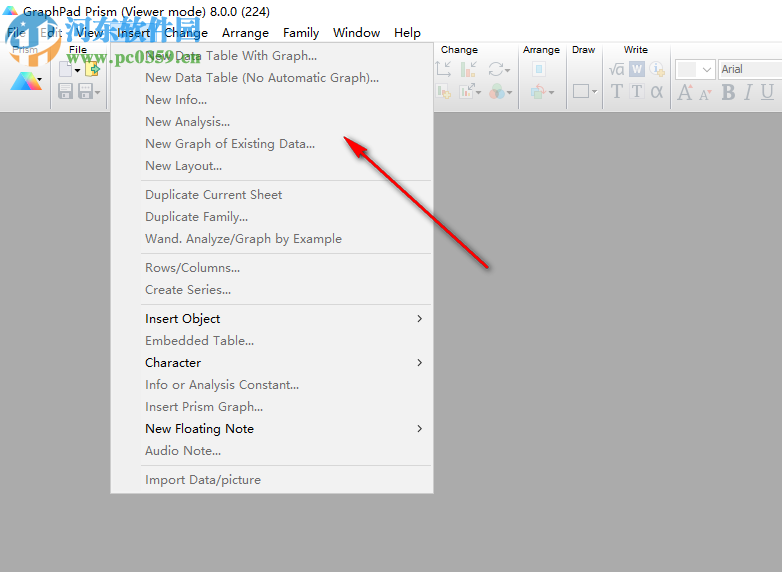Click the Format Graph bars icon in the Change group
The height and width of the screenshot is (572, 782).
coord(468,69)
